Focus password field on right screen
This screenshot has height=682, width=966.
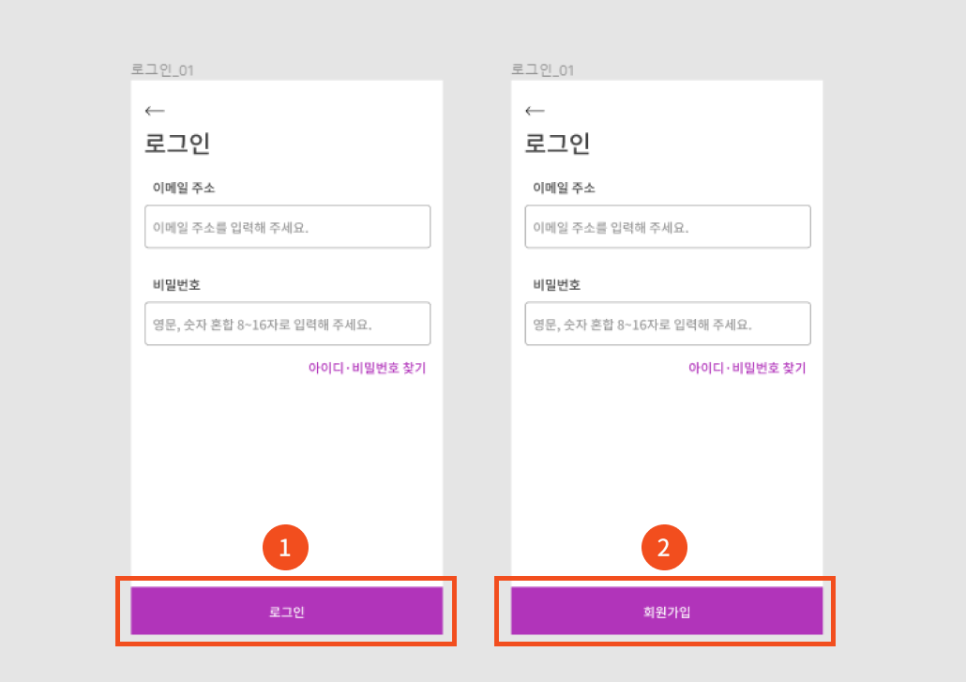click(668, 323)
